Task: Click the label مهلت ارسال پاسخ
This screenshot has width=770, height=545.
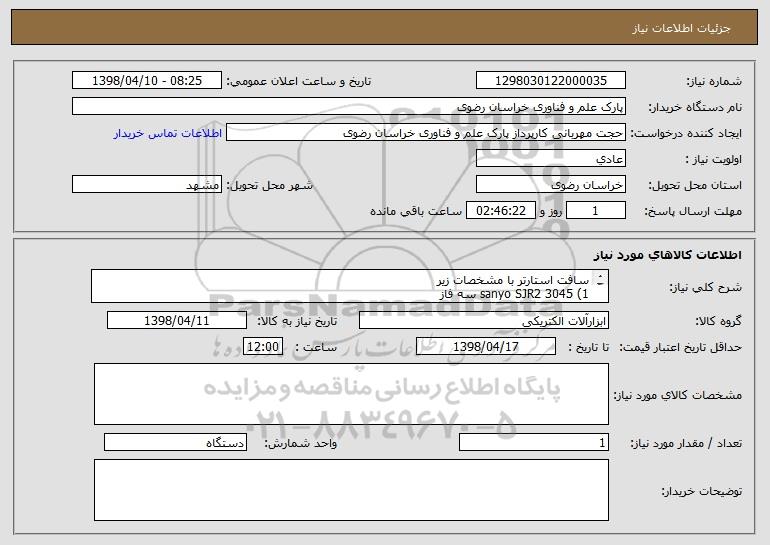Action: pyautogui.click(x=693, y=211)
